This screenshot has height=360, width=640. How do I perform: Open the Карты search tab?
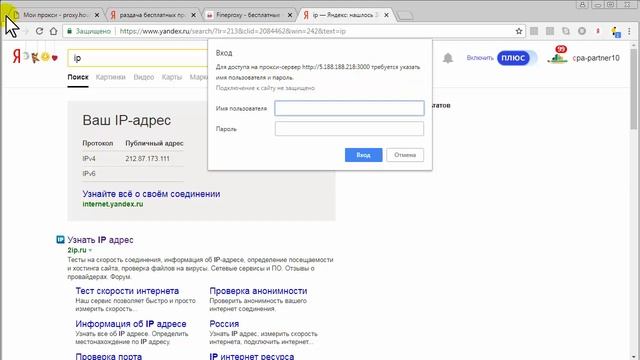click(x=172, y=77)
